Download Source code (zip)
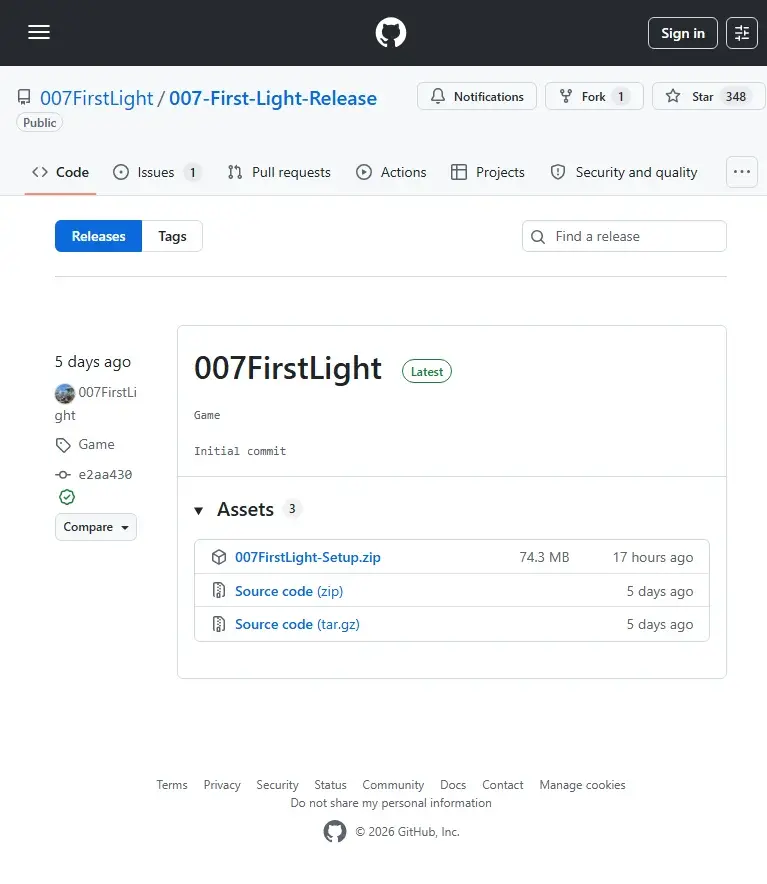767x884 pixels. coord(289,591)
